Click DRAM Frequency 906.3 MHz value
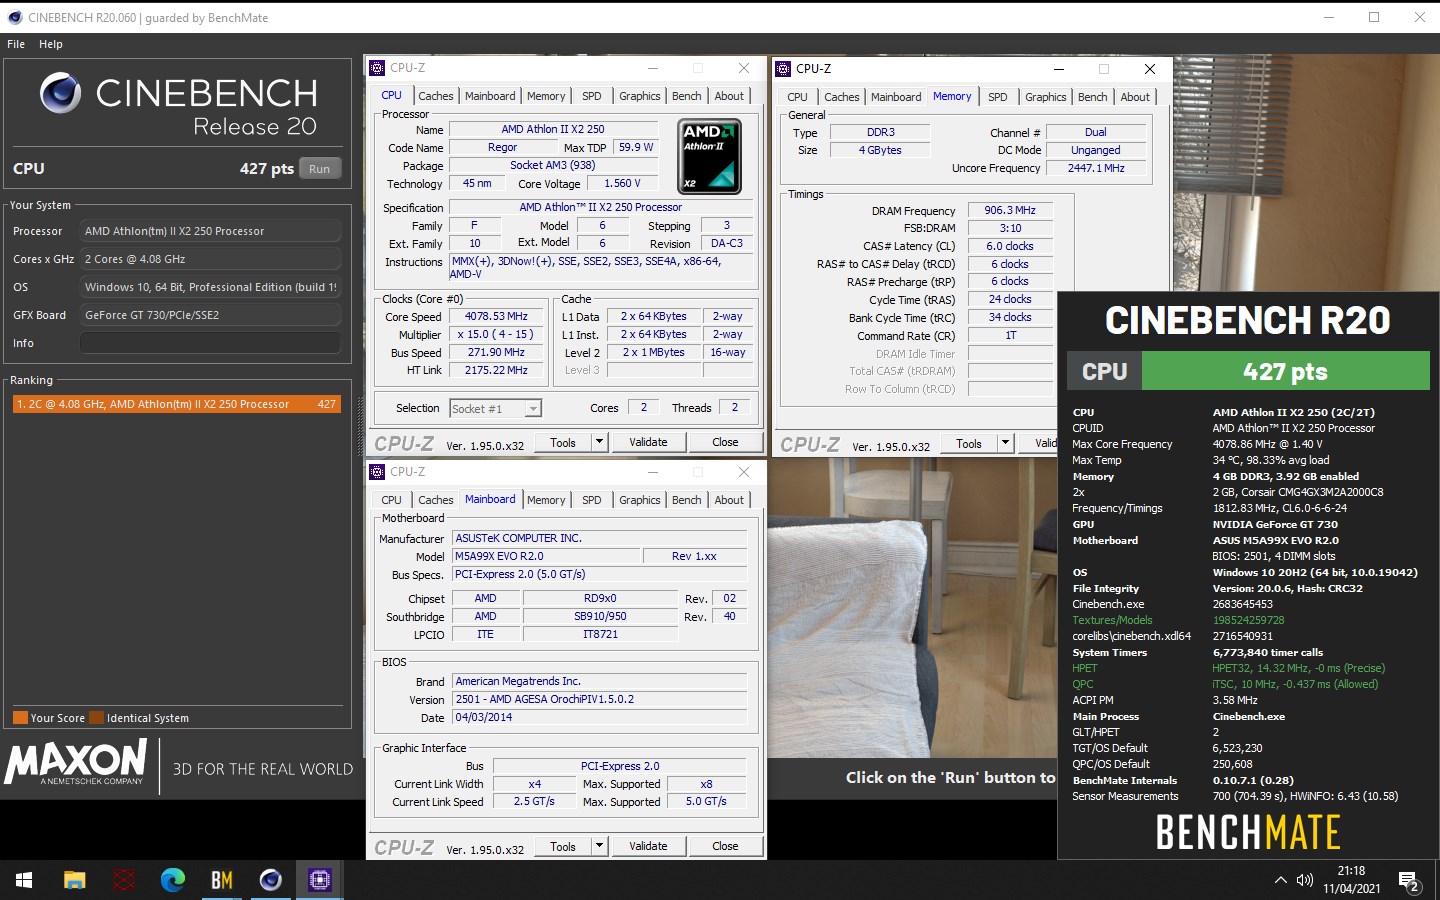The height and width of the screenshot is (900, 1440). point(1010,210)
